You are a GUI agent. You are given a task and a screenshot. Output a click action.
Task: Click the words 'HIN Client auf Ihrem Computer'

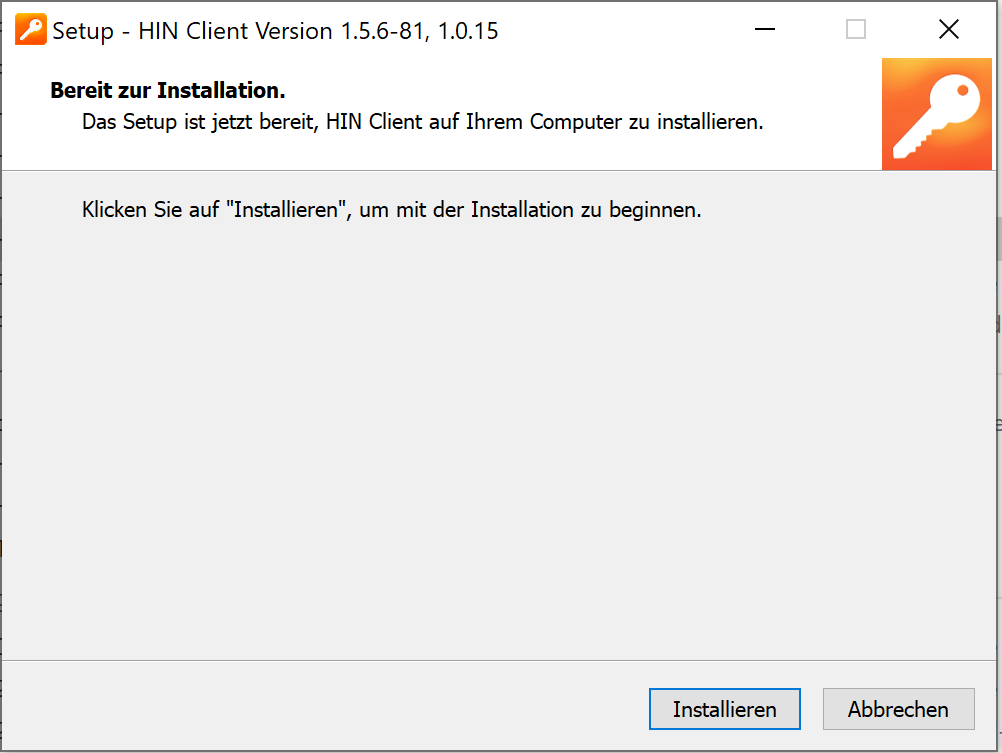474,121
